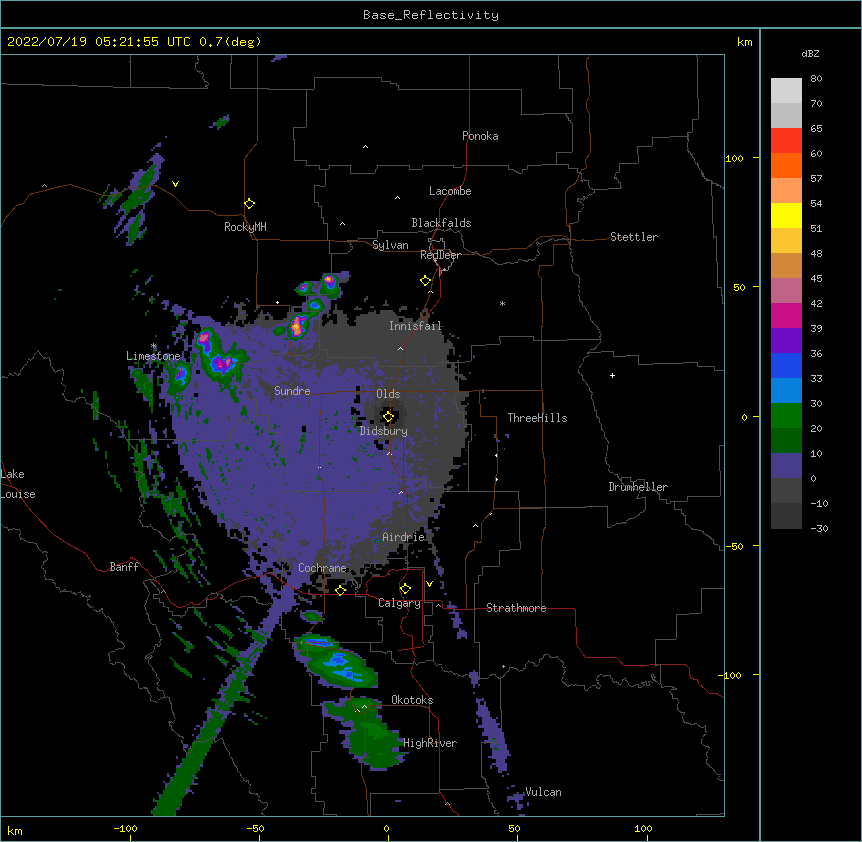The image size is (862, 842).
Task: Select the Airdrie label
Action: click(x=404, y=537)
